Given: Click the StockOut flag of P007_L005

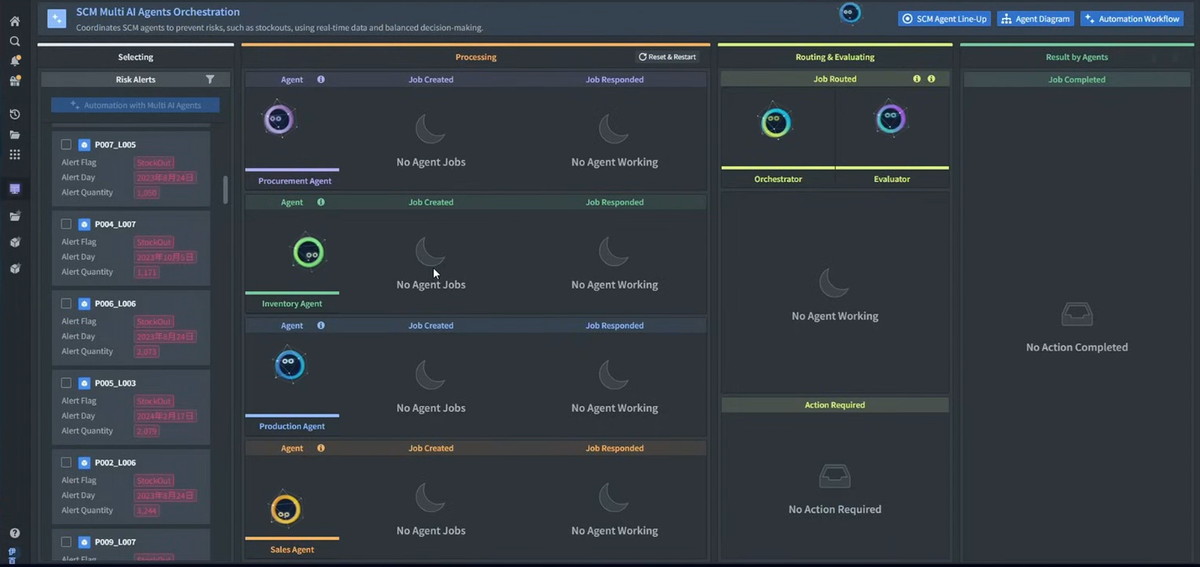Looking at the screenshot, I should [154, 162].
